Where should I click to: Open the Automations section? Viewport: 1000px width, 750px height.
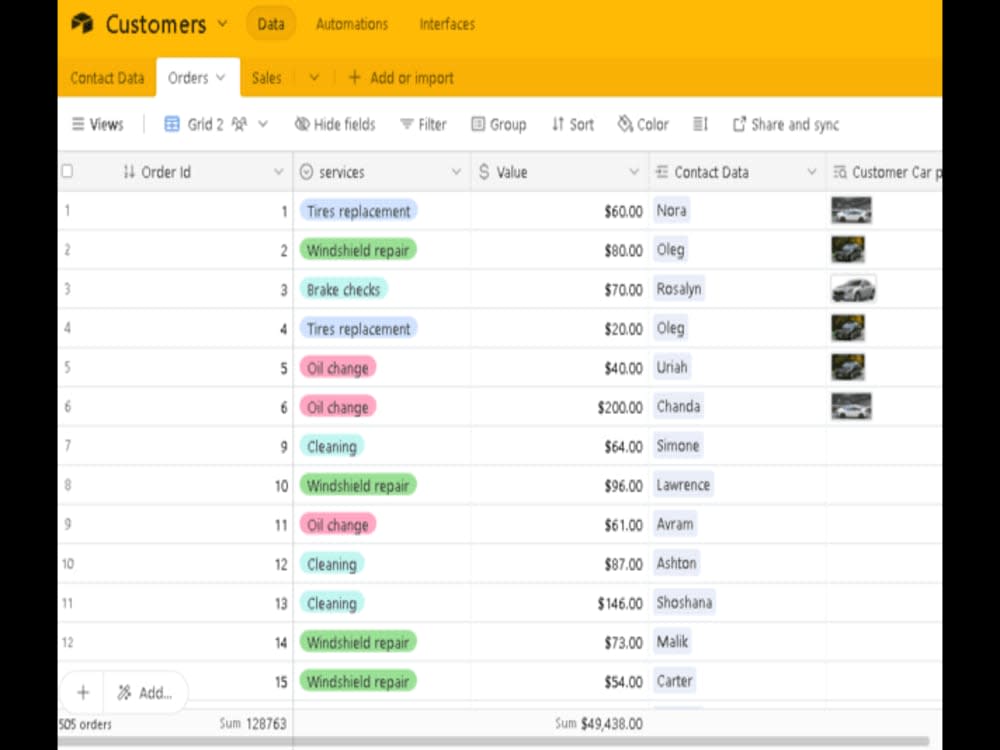tap(352, 24)
